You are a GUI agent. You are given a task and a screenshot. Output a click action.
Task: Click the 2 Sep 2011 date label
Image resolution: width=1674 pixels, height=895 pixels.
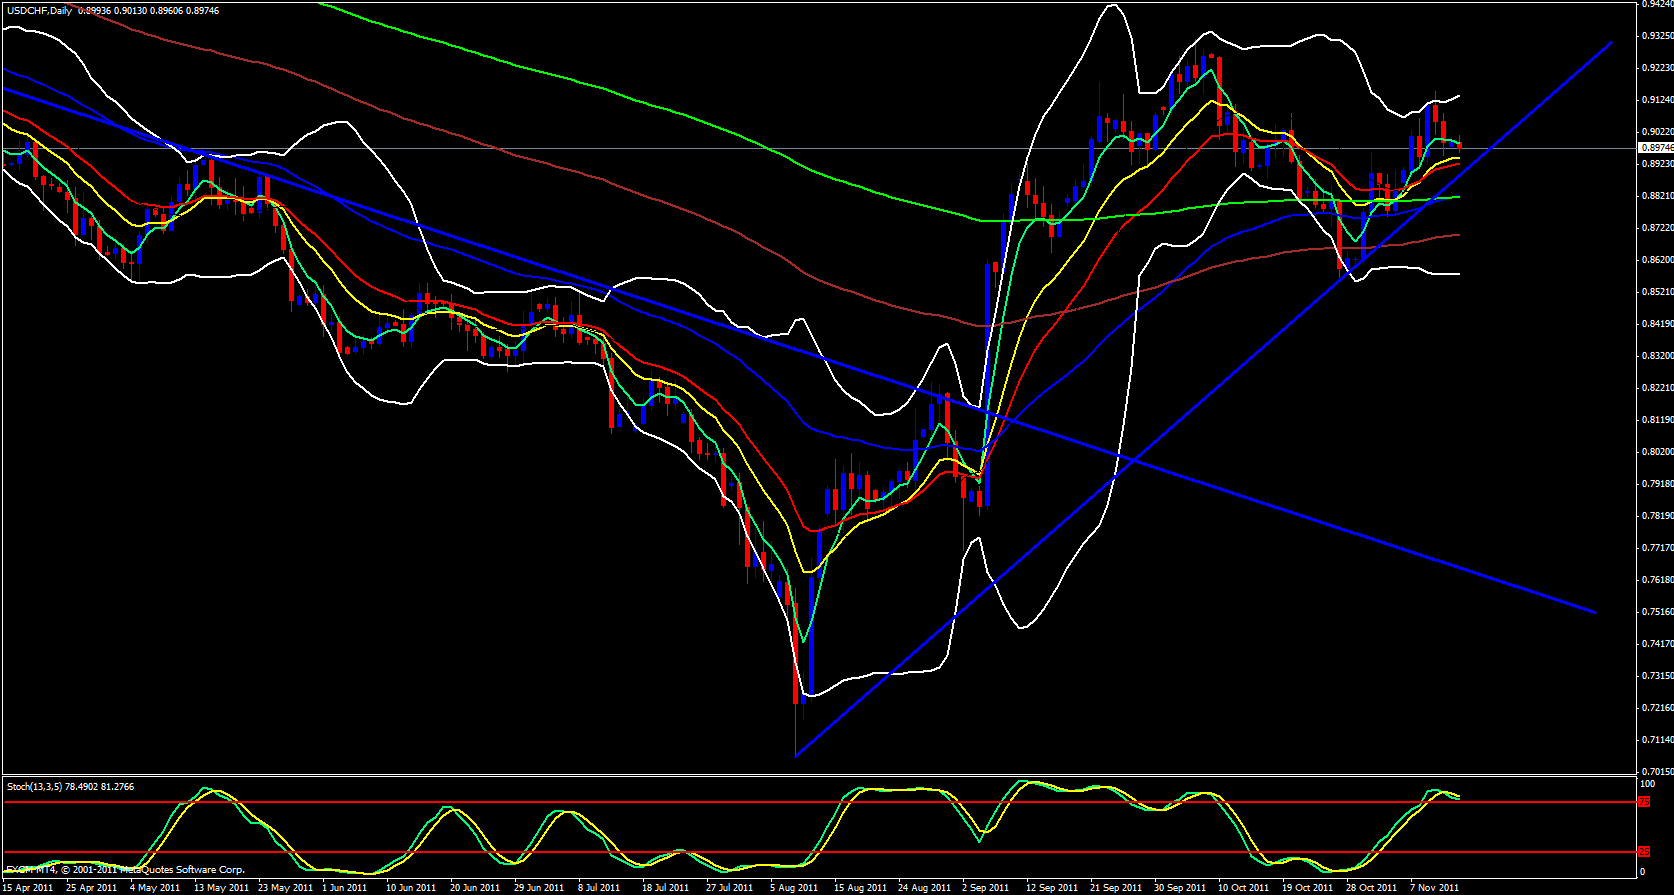pos(986,887)
